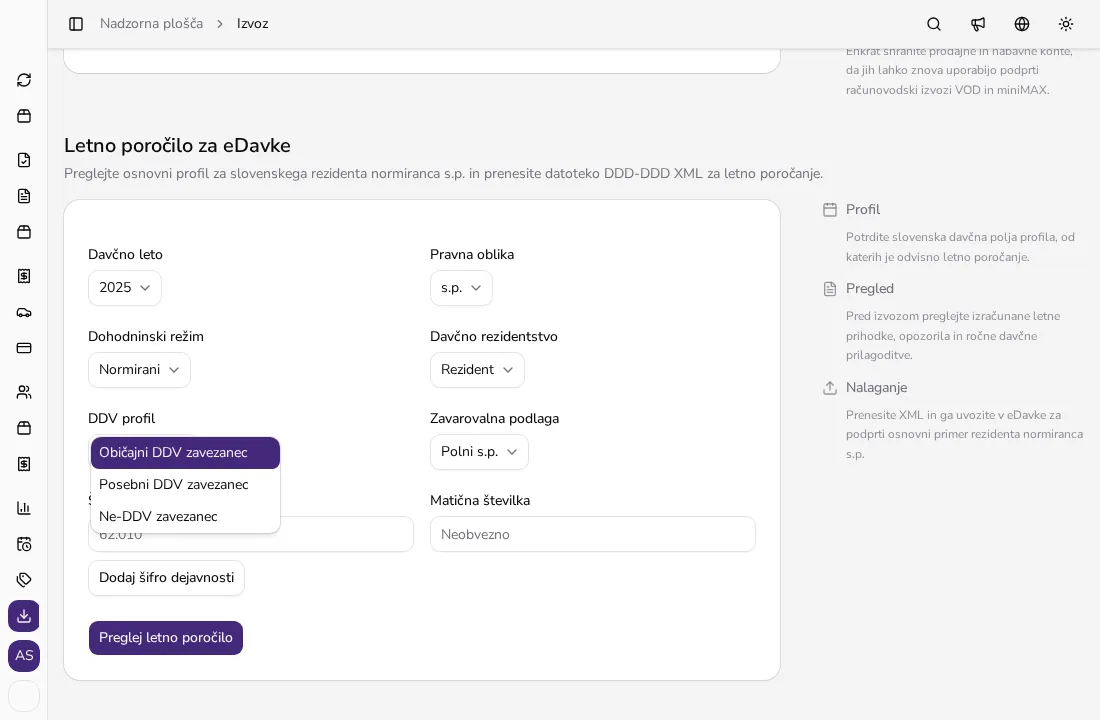Click the Zavarovalna podlaga label
1100x720 pixels.
click(495, 418)
